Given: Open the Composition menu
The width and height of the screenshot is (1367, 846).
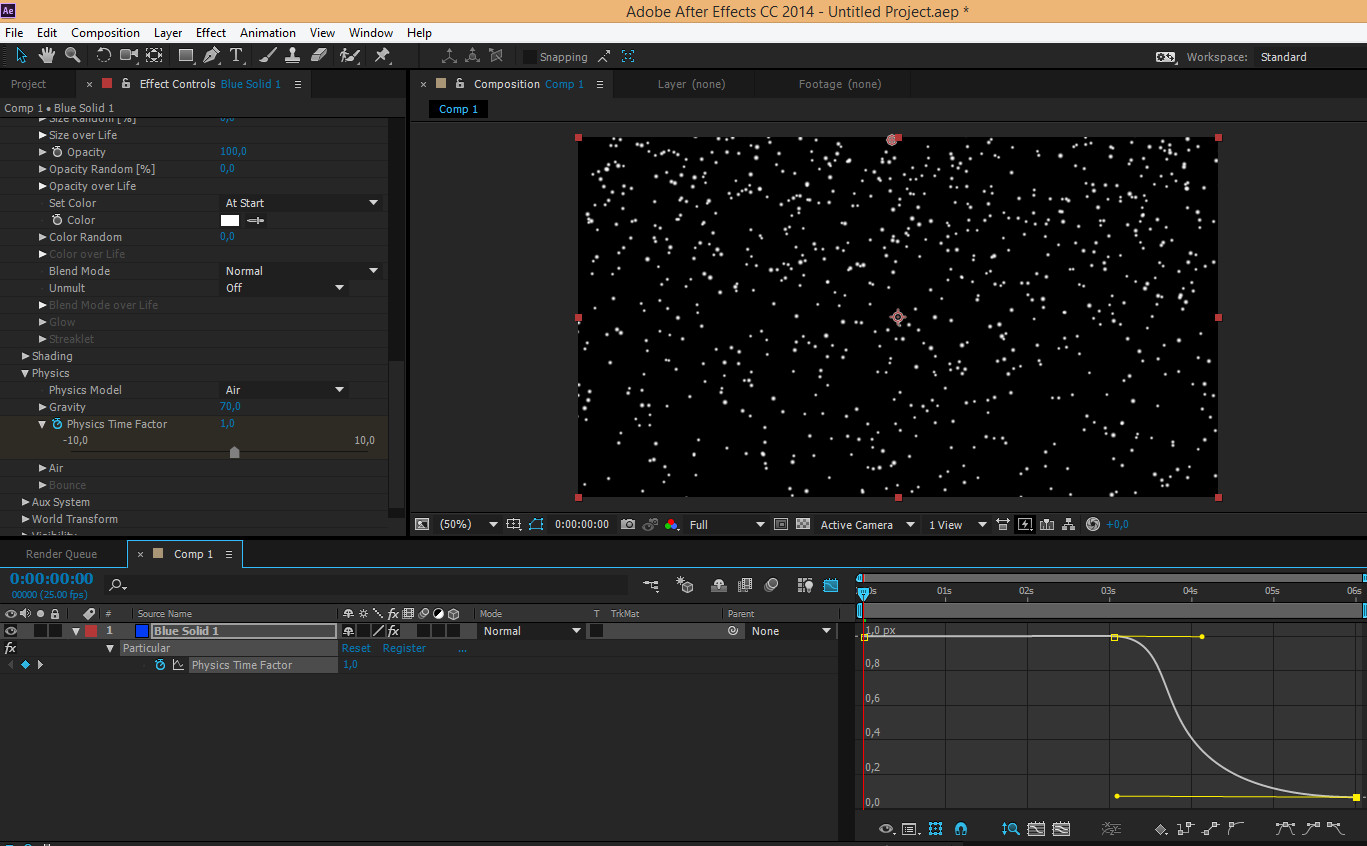Looking at the screenshot, I should (x=105, y=33).
